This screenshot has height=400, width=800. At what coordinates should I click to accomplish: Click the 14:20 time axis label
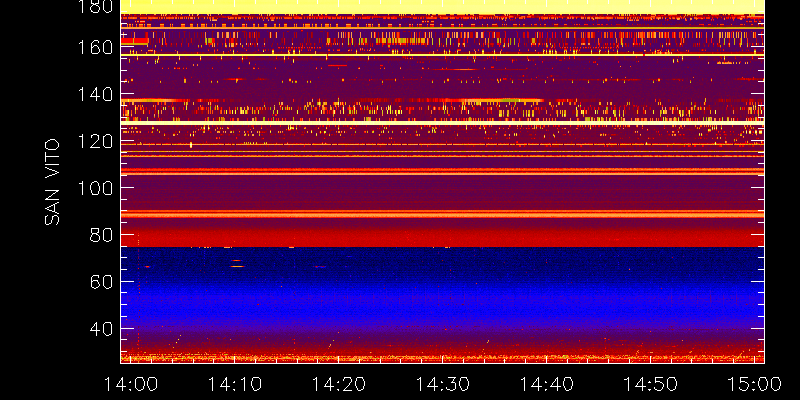pyautogui.click(x=338, y=384)
